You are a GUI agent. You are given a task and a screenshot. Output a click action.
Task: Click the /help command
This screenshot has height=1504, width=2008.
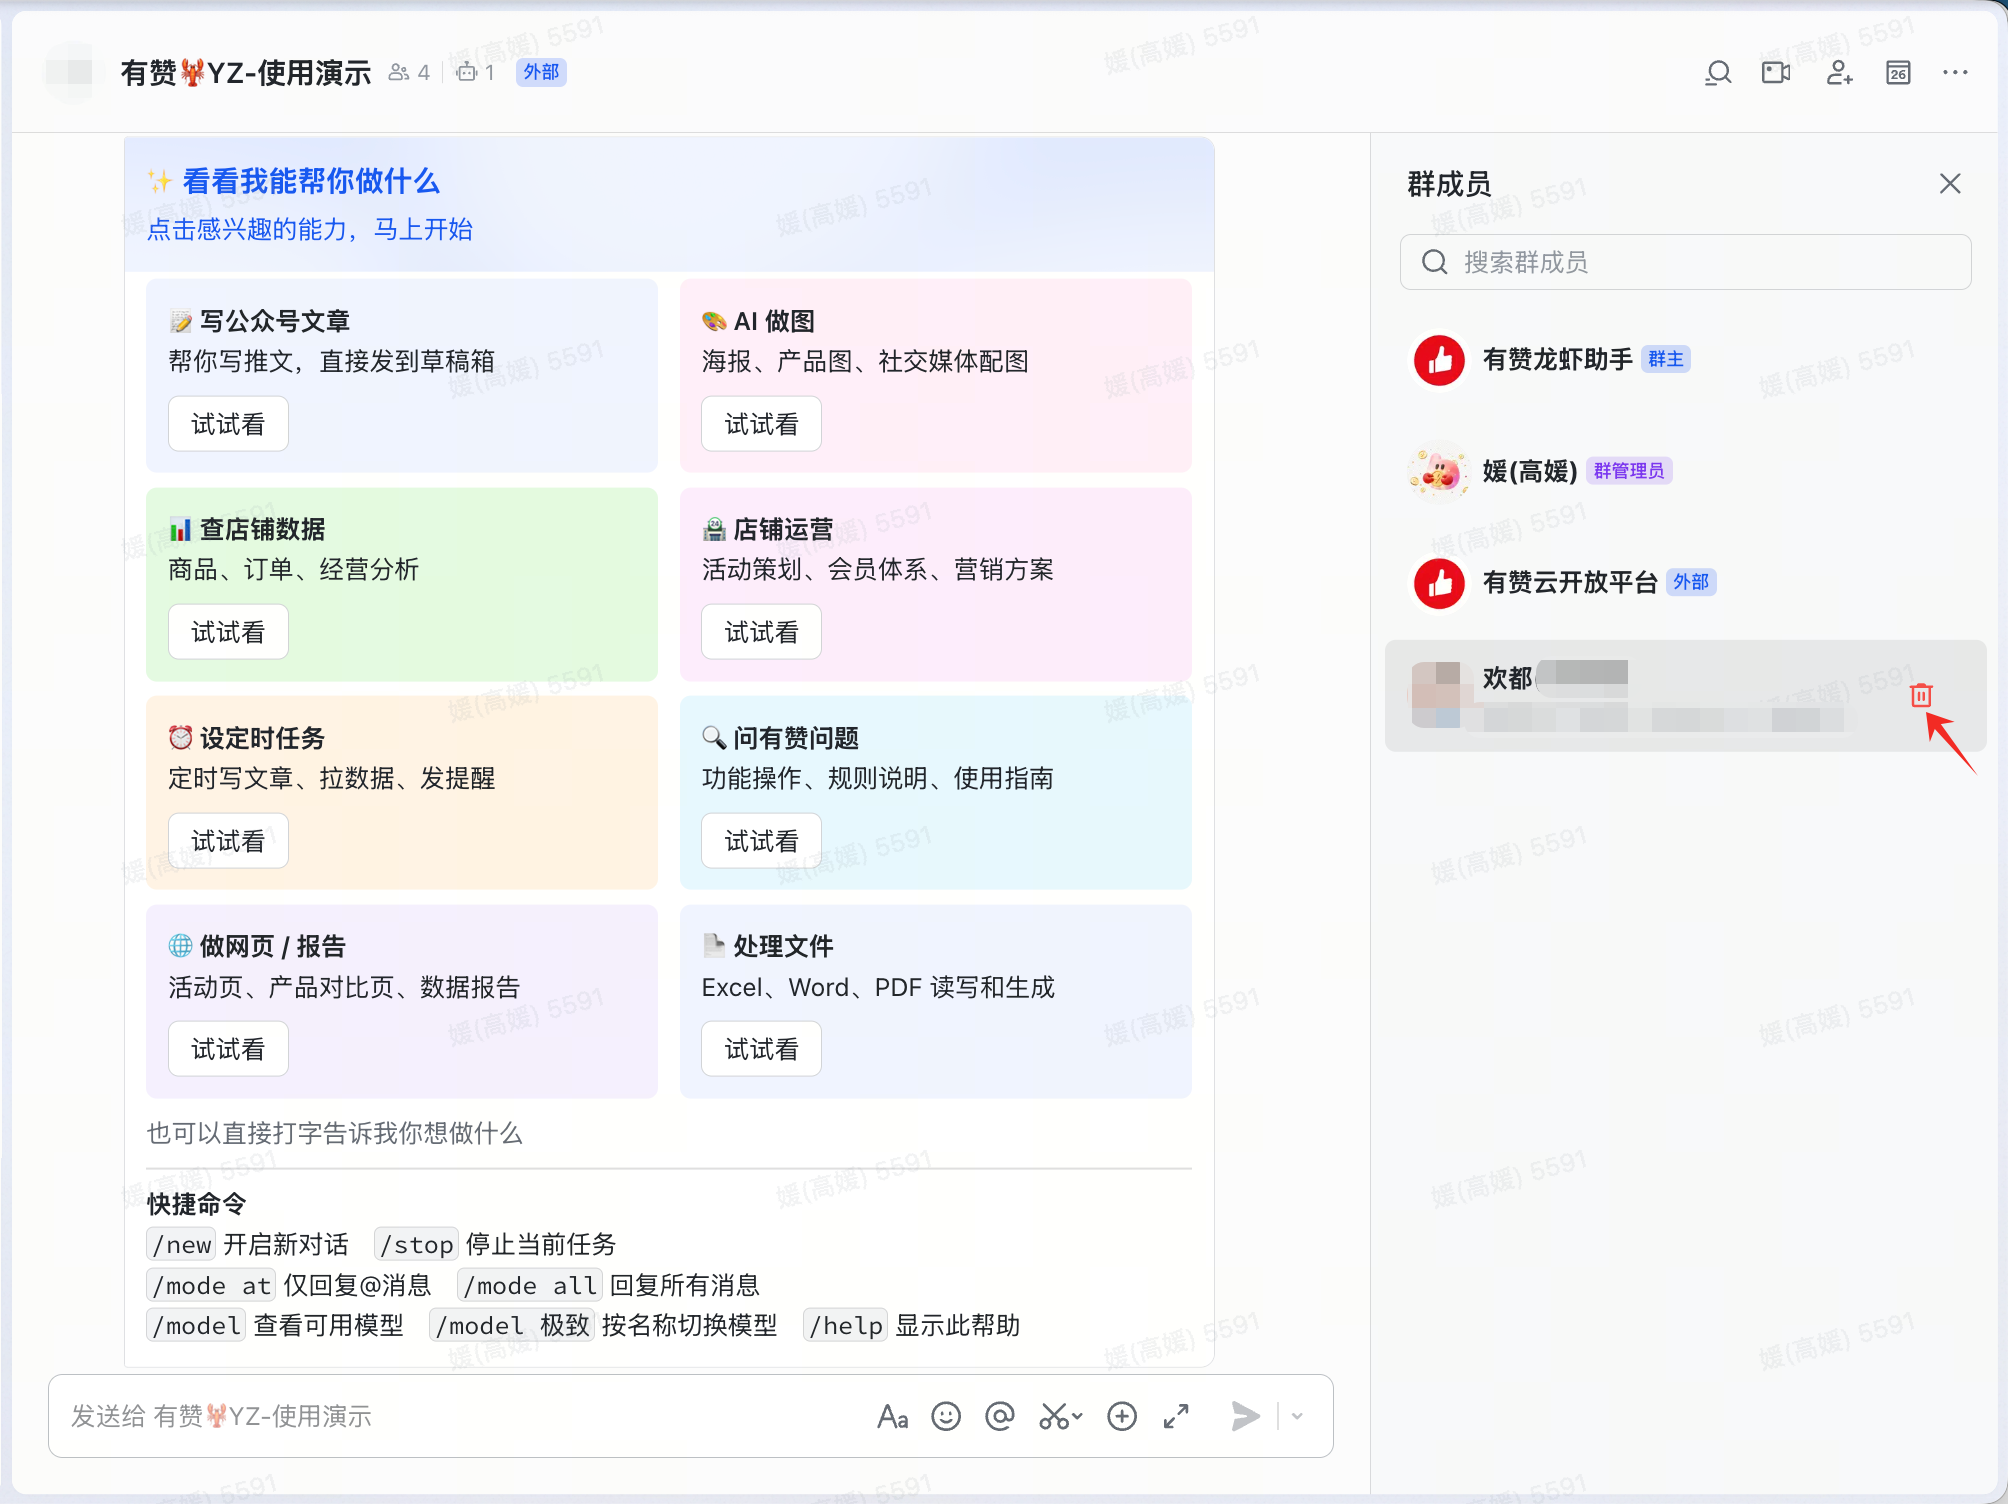845,1325
